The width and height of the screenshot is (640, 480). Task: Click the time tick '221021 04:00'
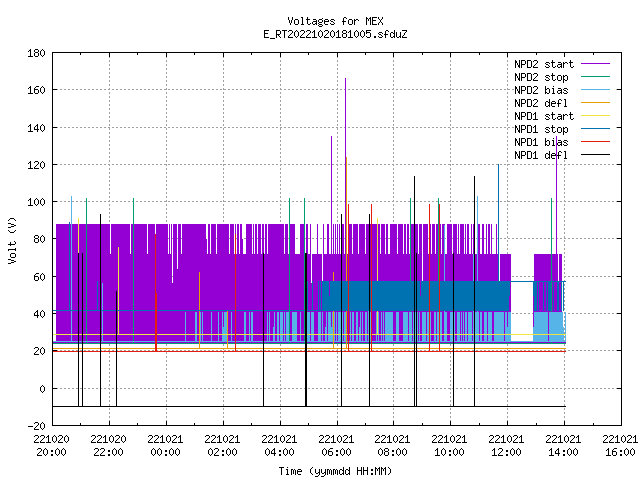pos(279,446)
